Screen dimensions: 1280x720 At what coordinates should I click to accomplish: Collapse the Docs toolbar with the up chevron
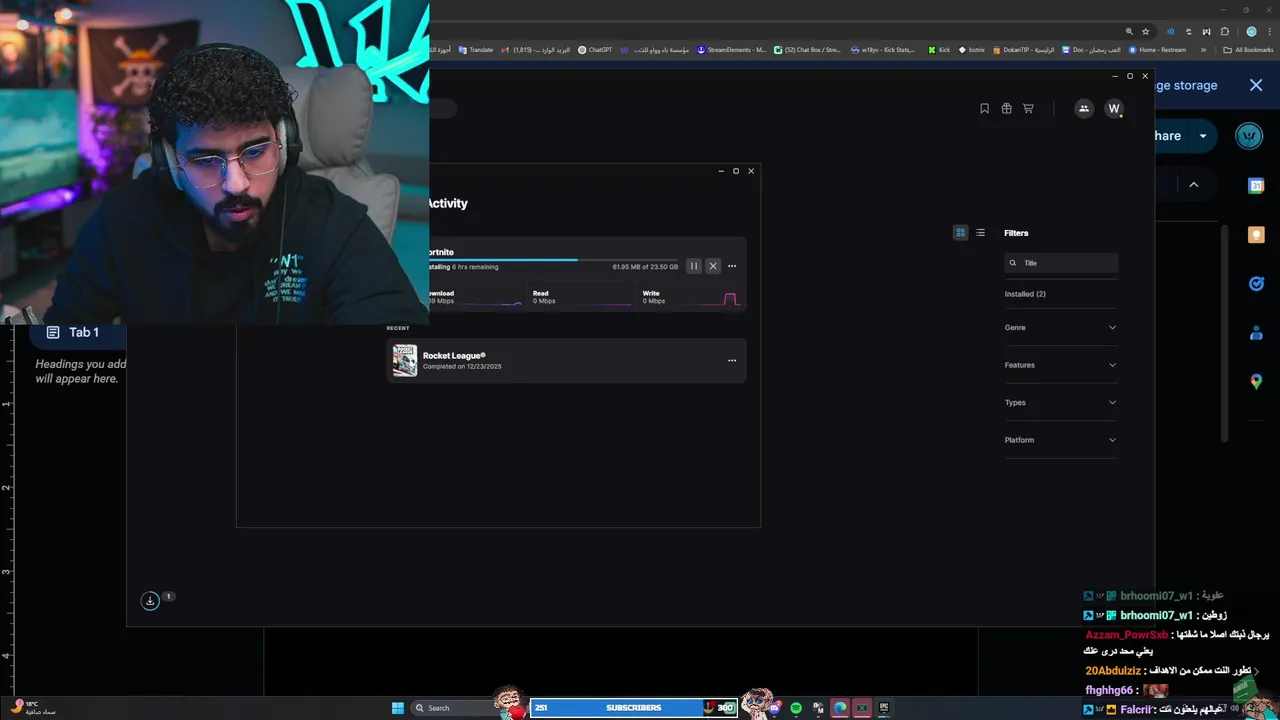click(x=1193, y=185)
